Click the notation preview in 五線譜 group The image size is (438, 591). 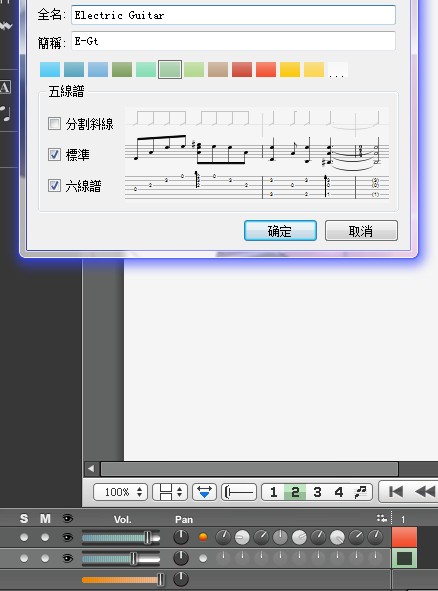(x=257, y=154)
